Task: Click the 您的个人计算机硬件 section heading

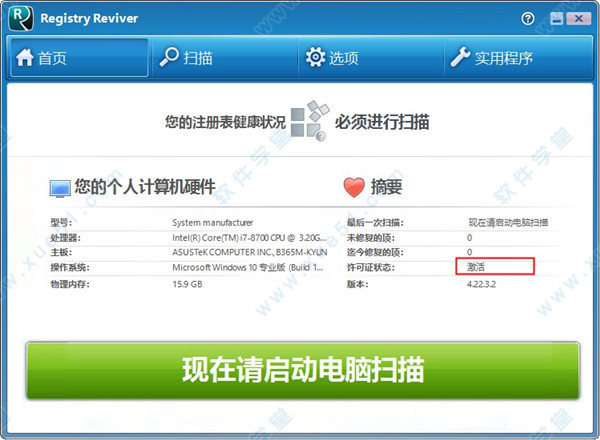Action: (145, 187)
